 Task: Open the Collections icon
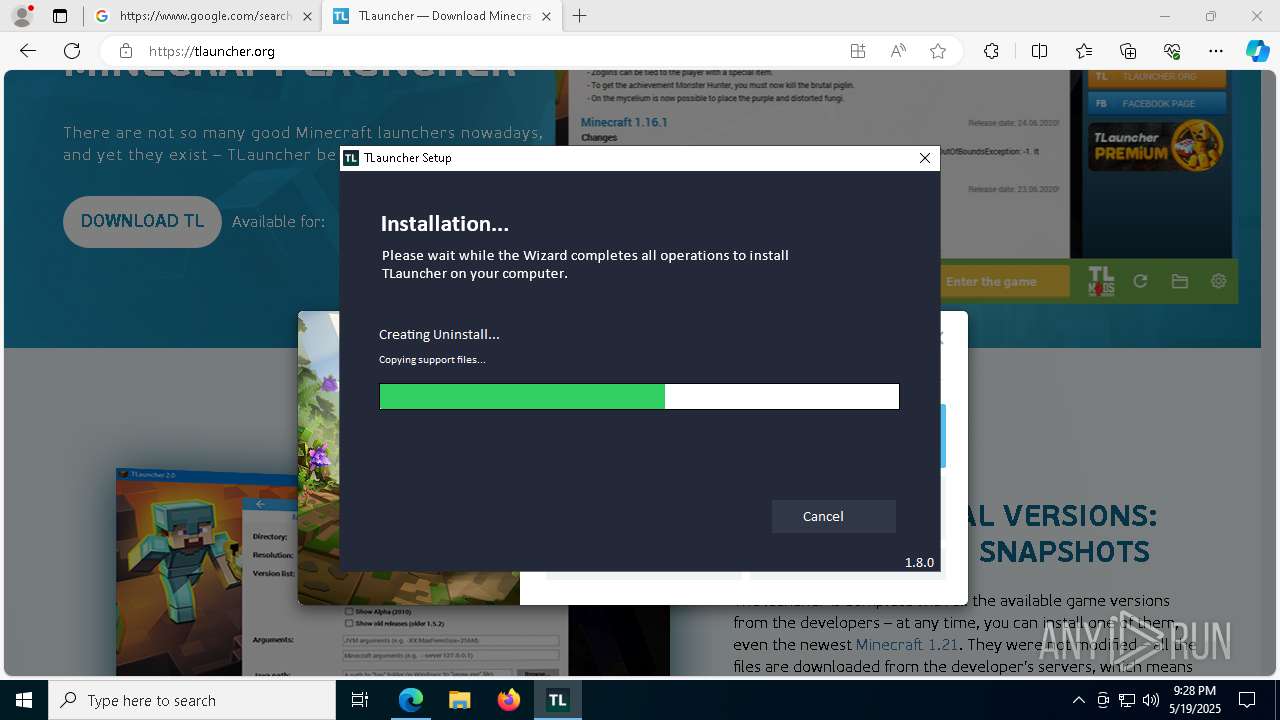[1128, 51]
